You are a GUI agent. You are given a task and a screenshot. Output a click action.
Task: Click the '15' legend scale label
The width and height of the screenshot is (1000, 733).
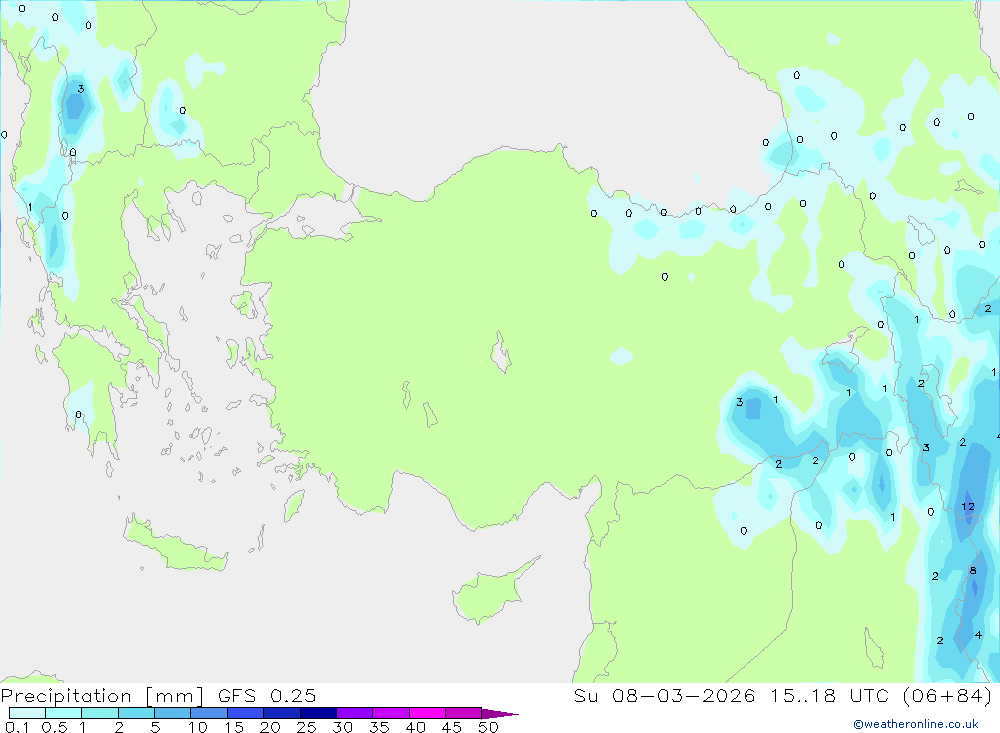click(234, 727)
